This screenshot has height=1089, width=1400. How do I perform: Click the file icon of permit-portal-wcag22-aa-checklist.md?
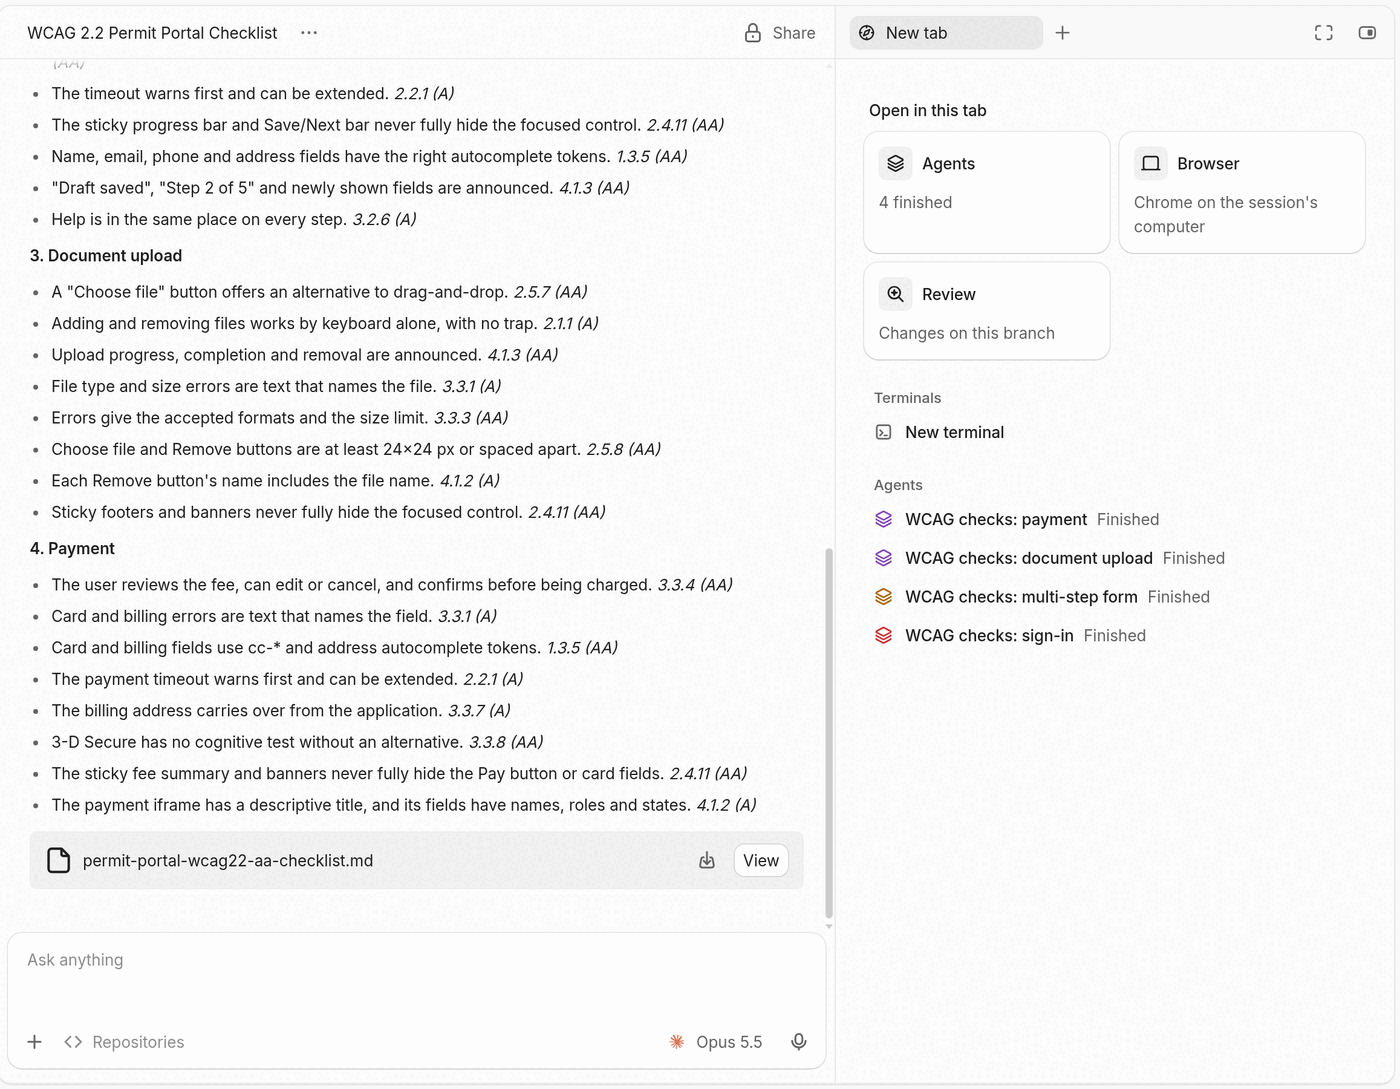pos(59,861)
